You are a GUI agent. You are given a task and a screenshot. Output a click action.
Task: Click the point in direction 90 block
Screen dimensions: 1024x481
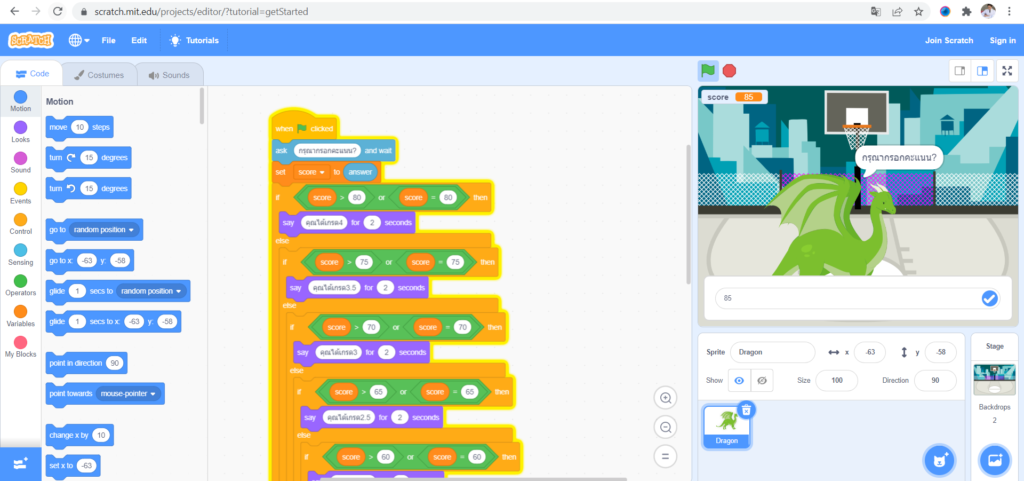tap(86, 364)
